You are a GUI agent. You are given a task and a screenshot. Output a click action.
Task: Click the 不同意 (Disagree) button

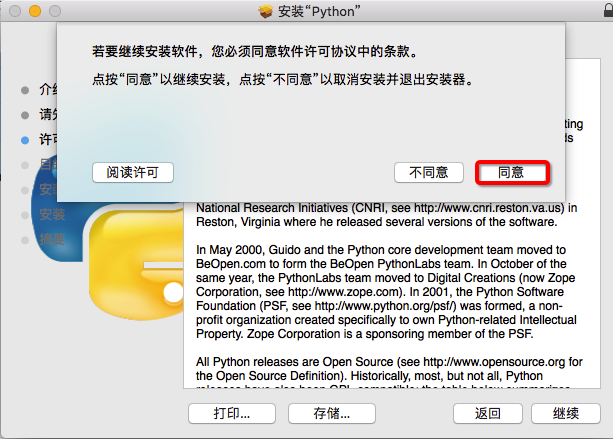coord(429,172)
